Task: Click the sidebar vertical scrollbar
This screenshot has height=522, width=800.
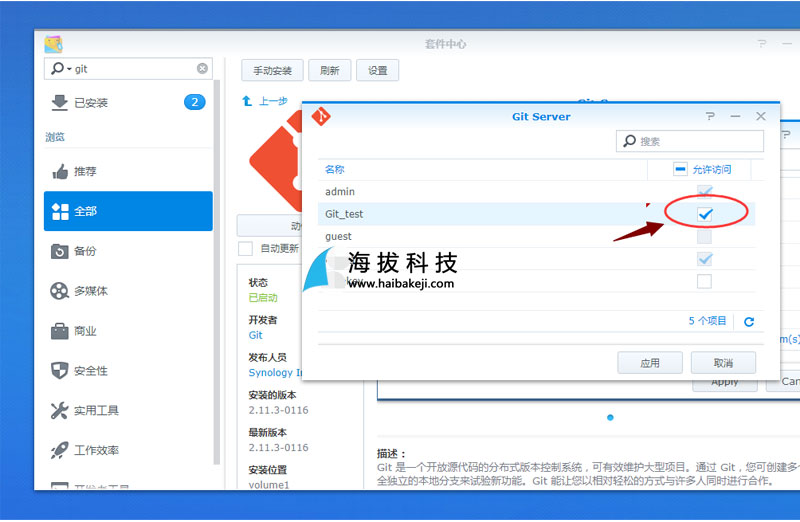Action: click(x=217, y=272)
